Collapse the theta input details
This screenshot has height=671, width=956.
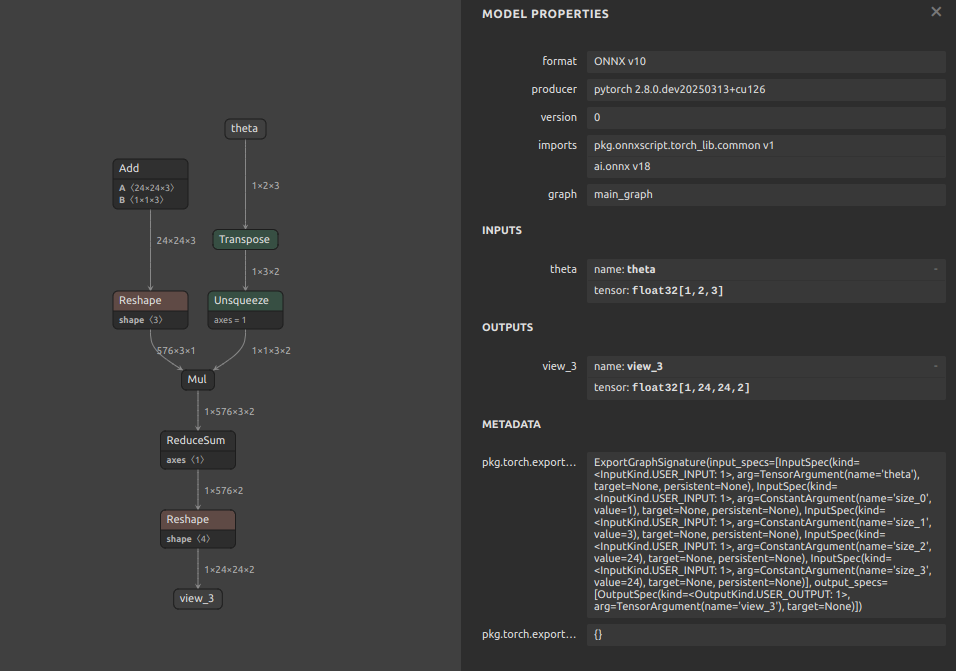click(935, 269)
